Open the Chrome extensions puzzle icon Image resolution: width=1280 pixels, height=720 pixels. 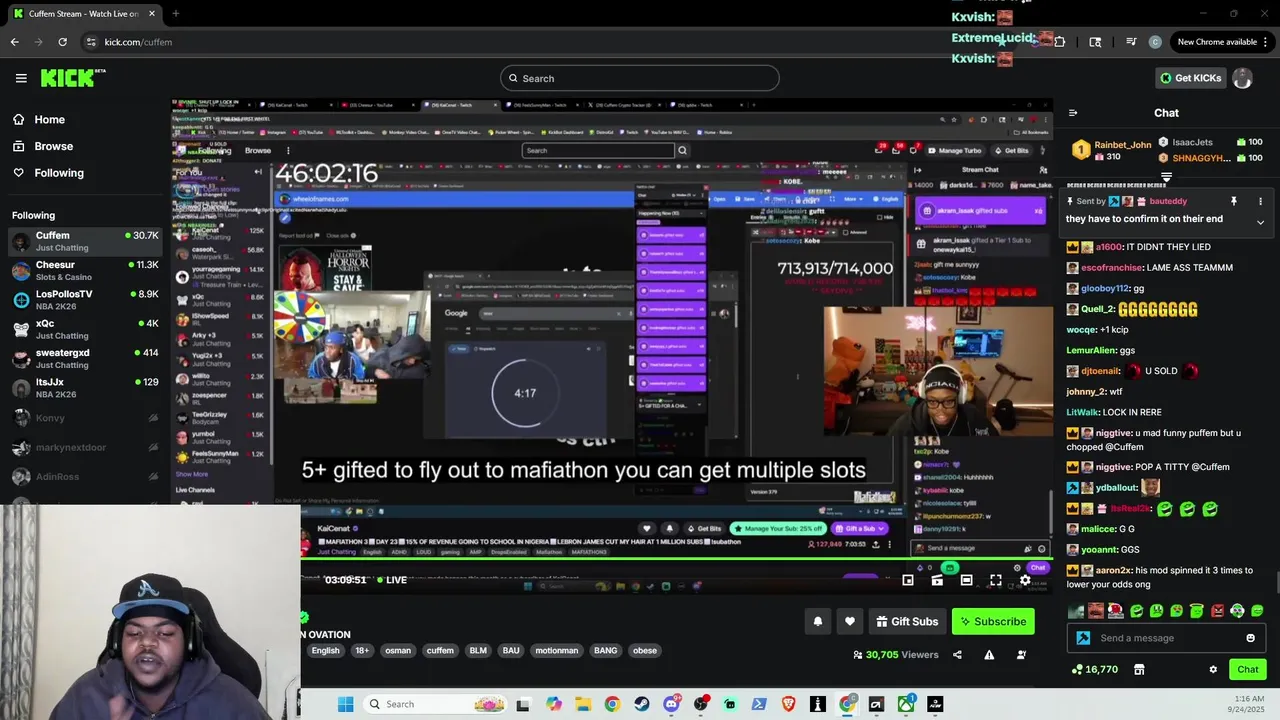coord(1060,42)
